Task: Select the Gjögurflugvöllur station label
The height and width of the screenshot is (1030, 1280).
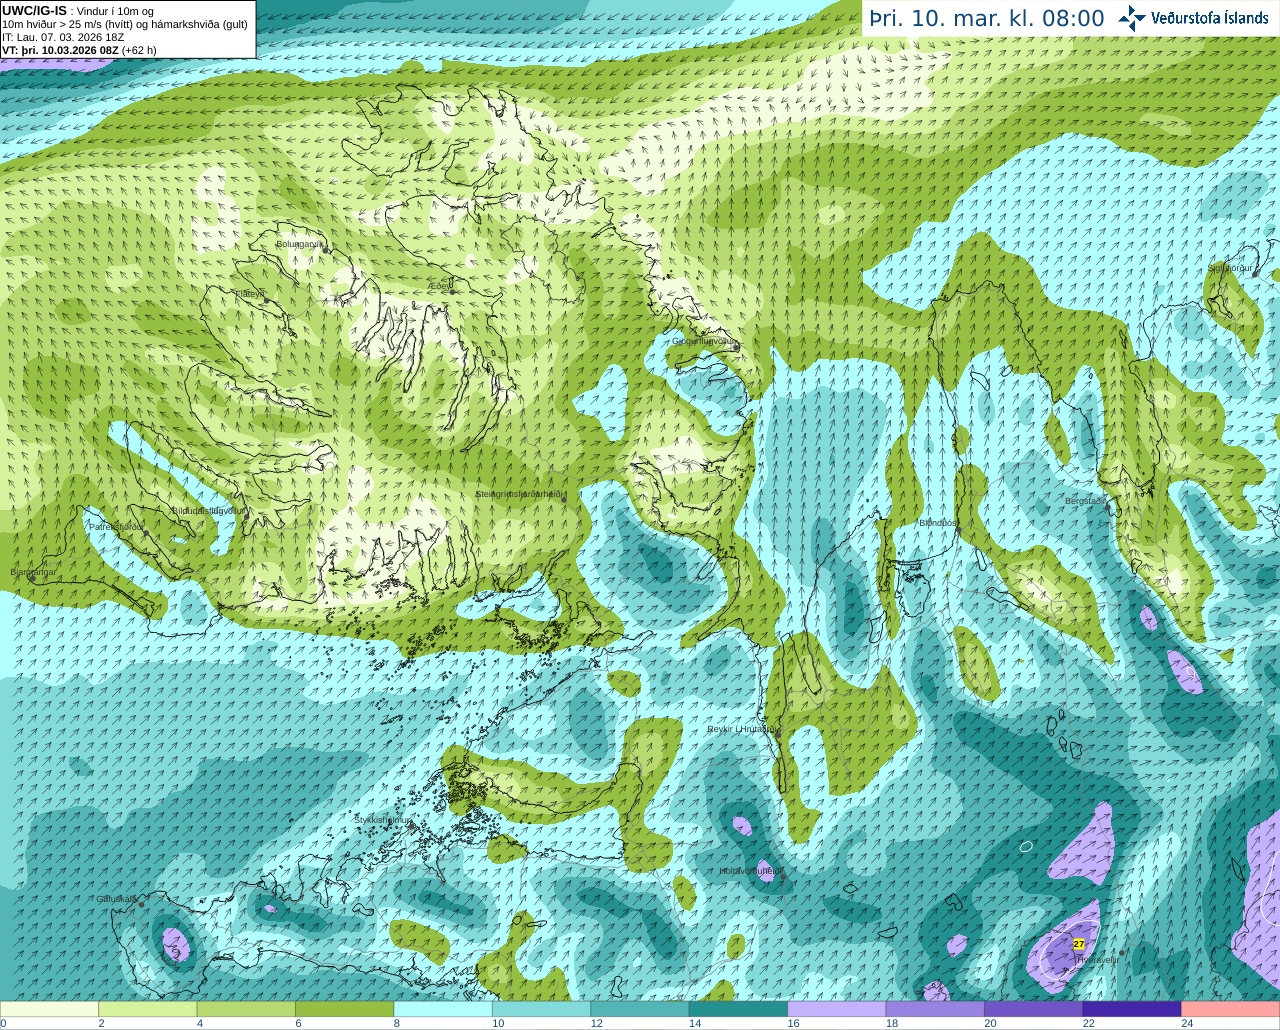Action: pos(704,341)
